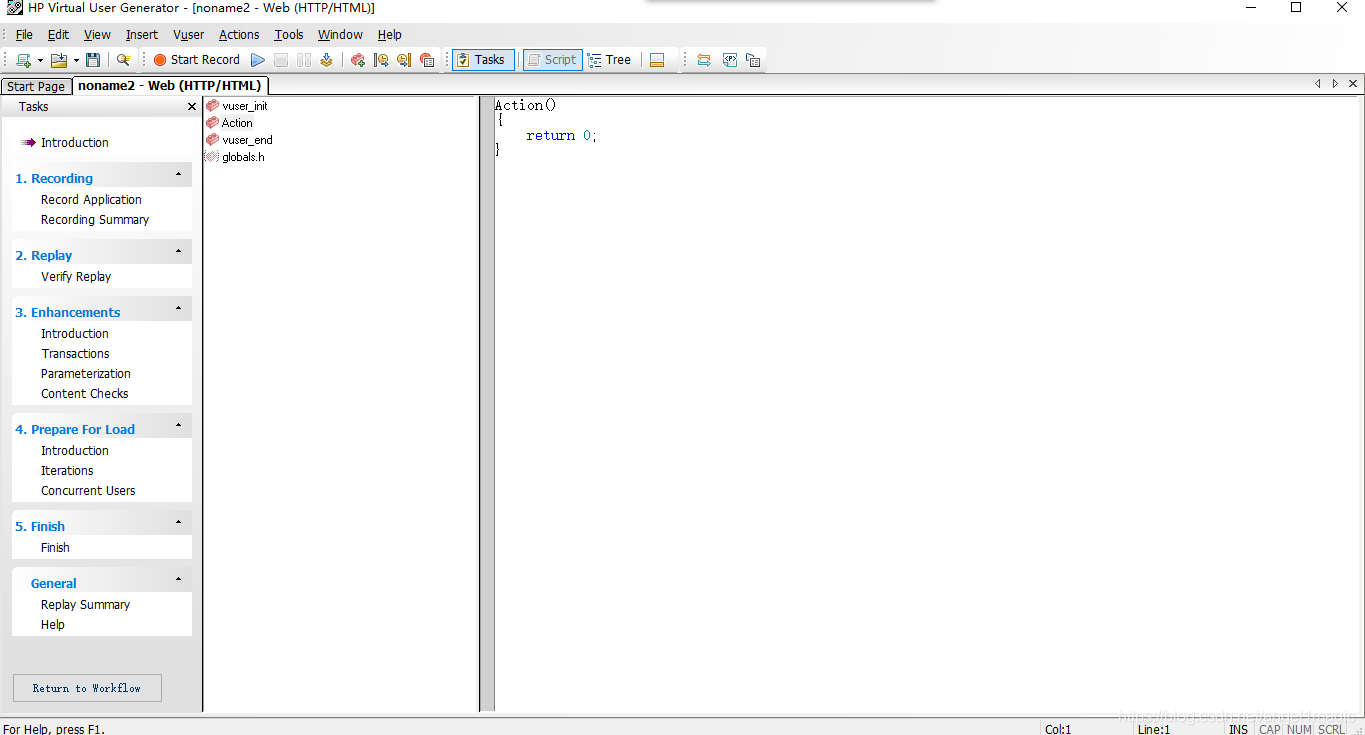Insert an end transaction via its clock icon
Image resolution: width=1365 pixels, height=735 pixels.
[x=404, y=60]
